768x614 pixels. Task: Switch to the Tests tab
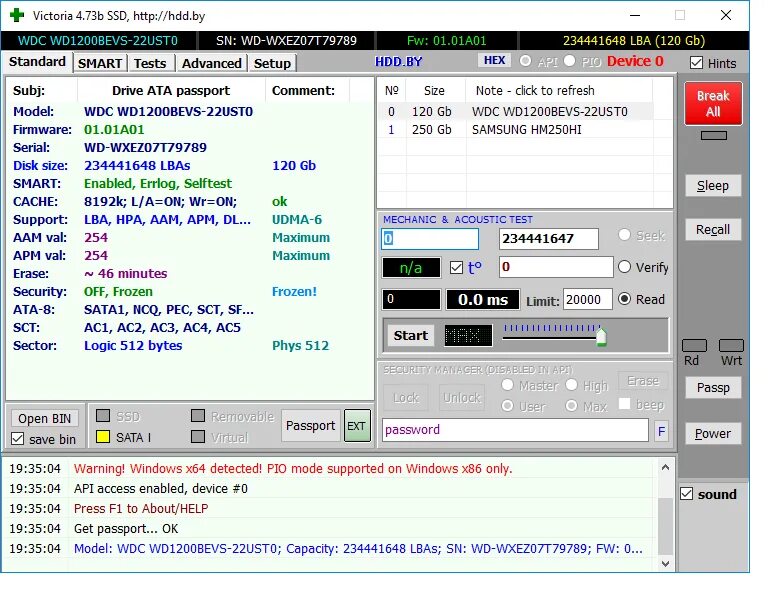pos(150,64)
